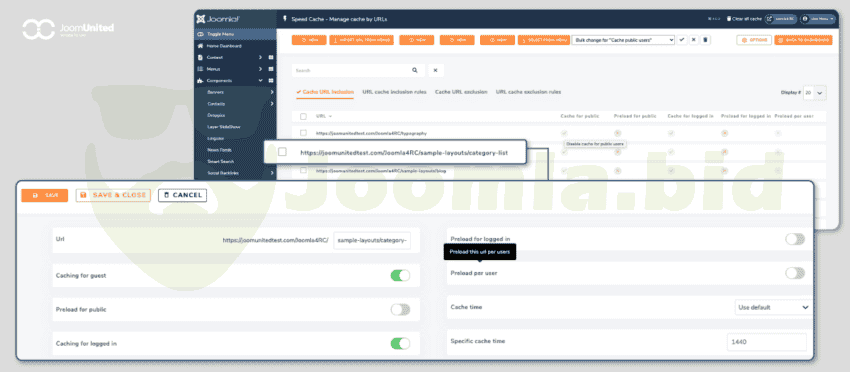Screen dimensions: 850x372
Task: Clear the search with the X button
Action: (436, 70)
